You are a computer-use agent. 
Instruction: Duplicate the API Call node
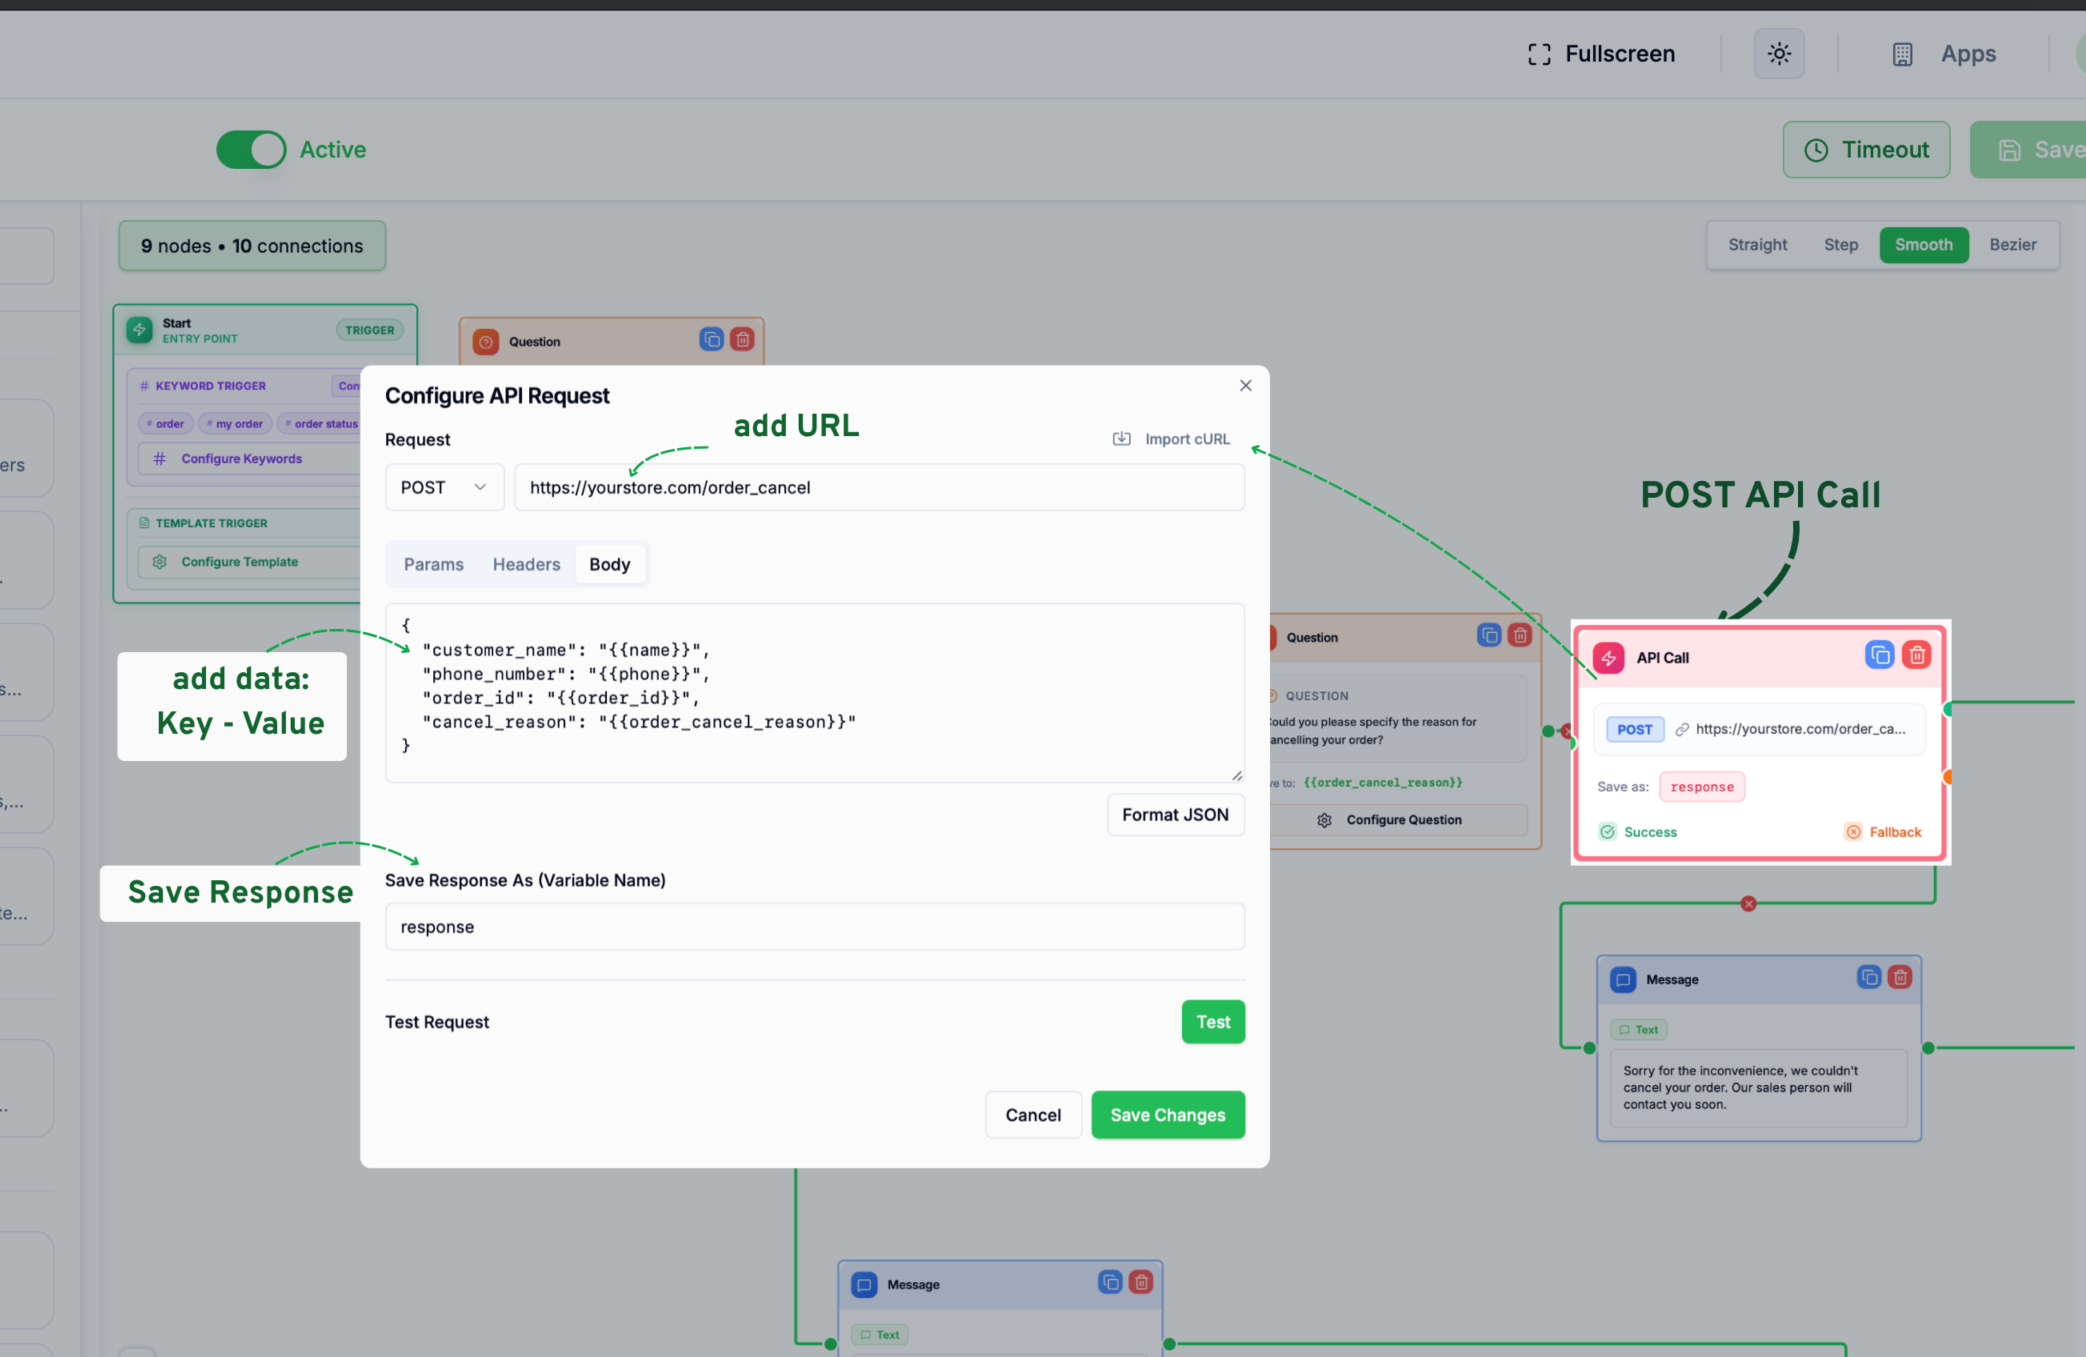point(1879,656)
